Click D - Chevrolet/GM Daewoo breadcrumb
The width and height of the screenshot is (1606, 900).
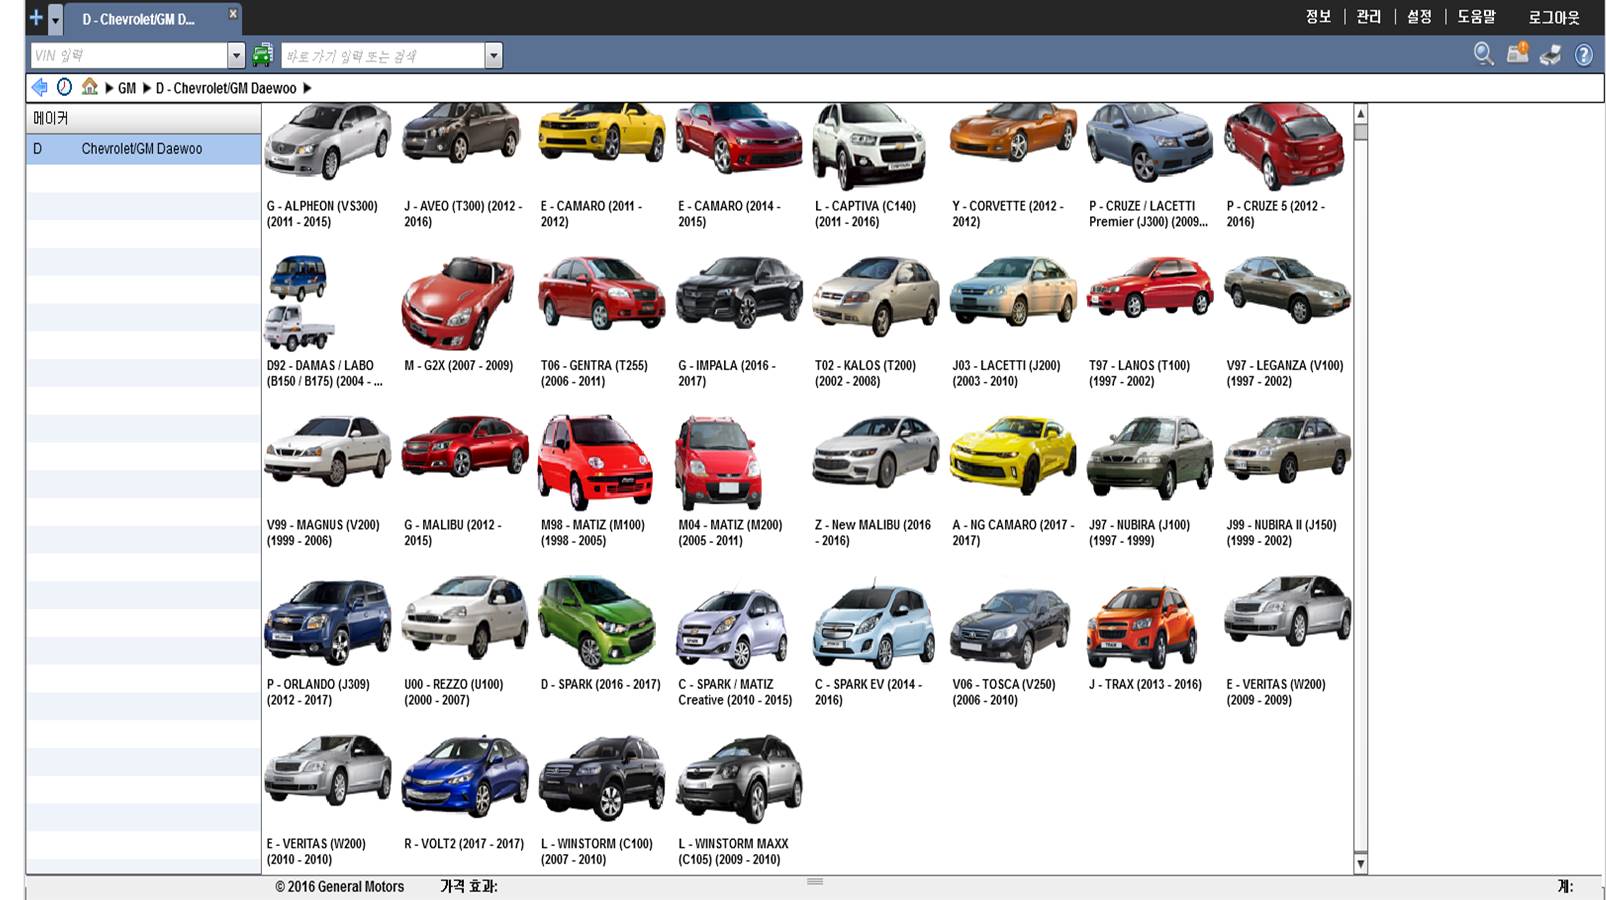click(226, 88)
